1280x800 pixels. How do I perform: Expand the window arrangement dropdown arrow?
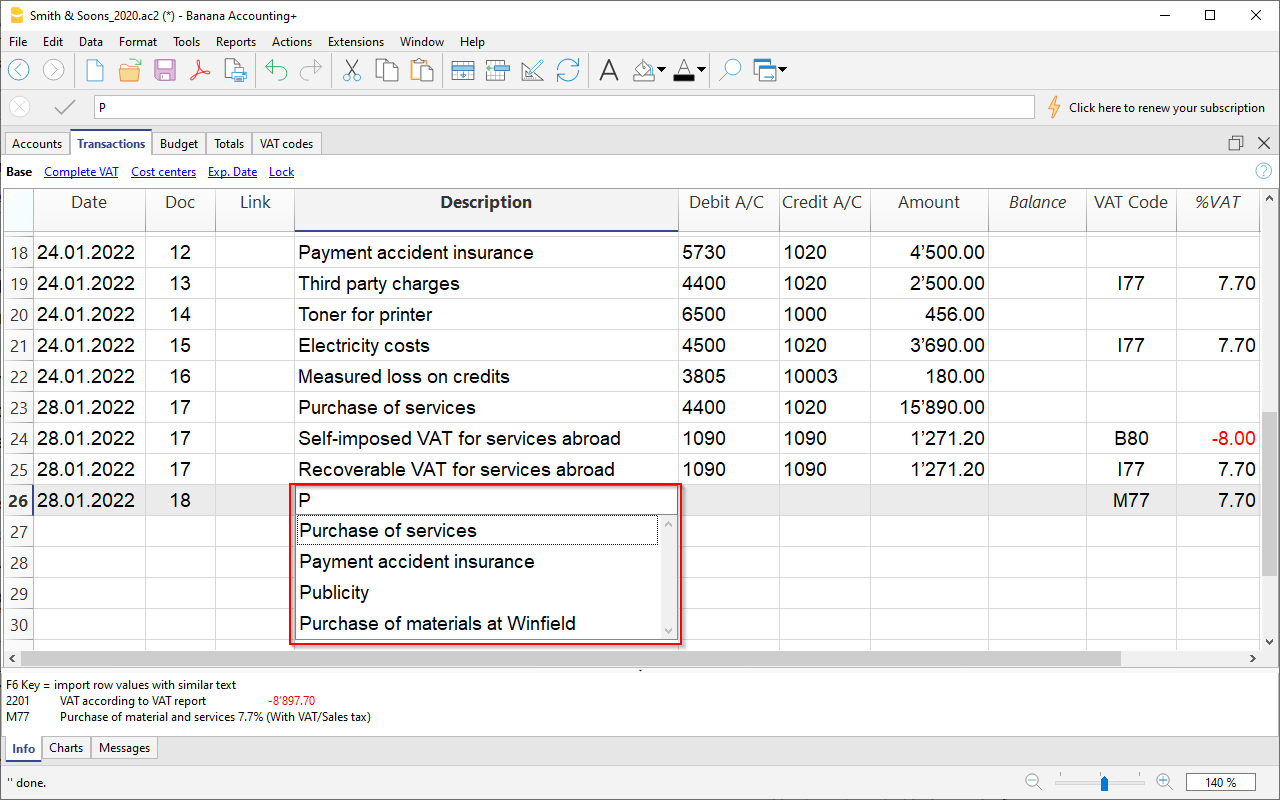[782, 70]
